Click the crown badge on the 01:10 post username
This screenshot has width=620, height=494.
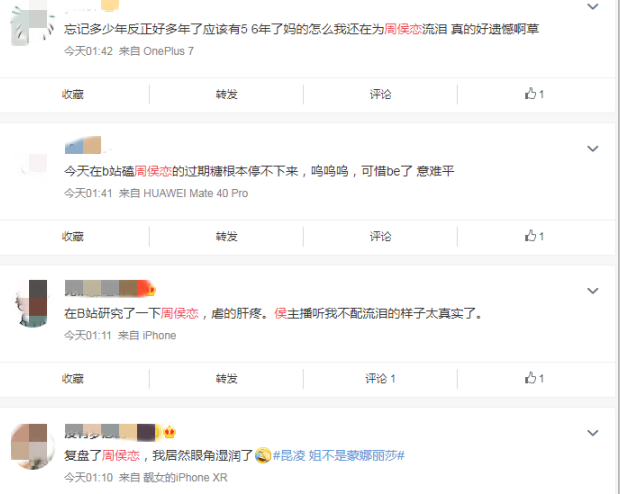[x=169, y=432]
